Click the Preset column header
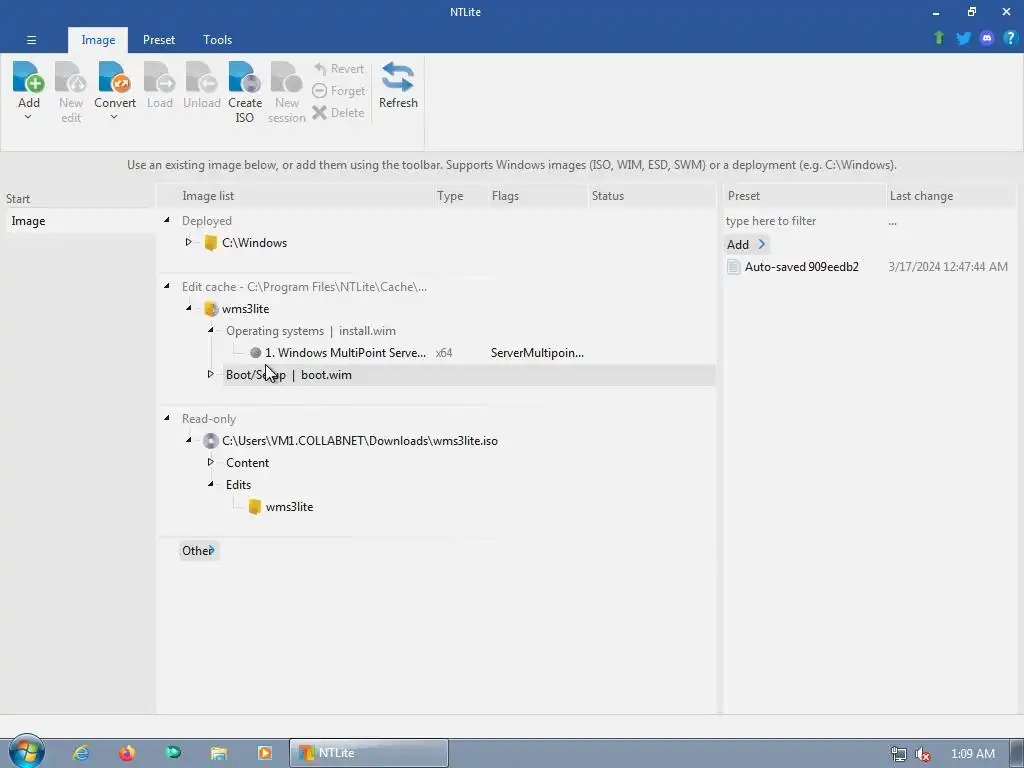Viewport: 1024px width, 768px height. click(x=805, y=196)
